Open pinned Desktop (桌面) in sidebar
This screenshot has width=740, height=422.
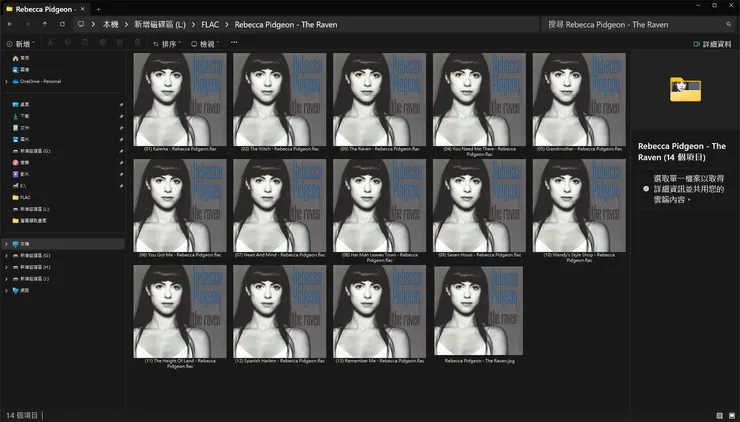click(x=21, y=104)
